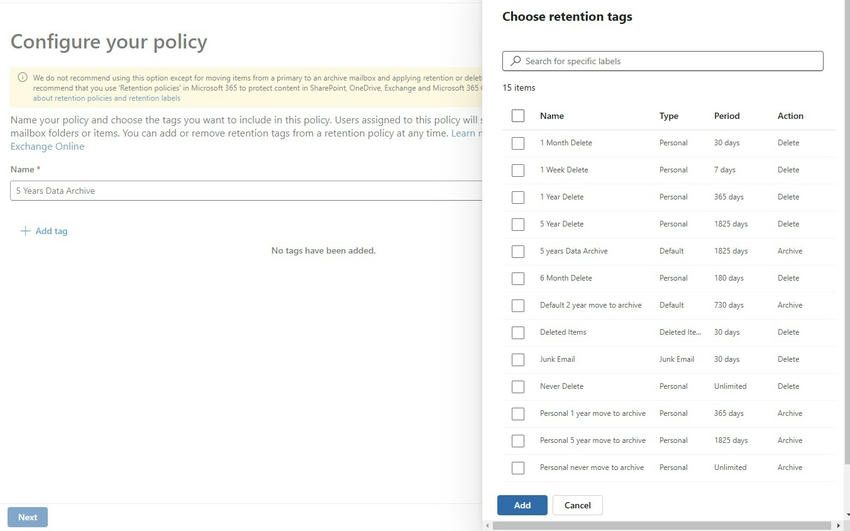The height and width of the screenshot is (531, 850).
Task: Select the 1 Month Delete checkbox
Action: [518, 143]
